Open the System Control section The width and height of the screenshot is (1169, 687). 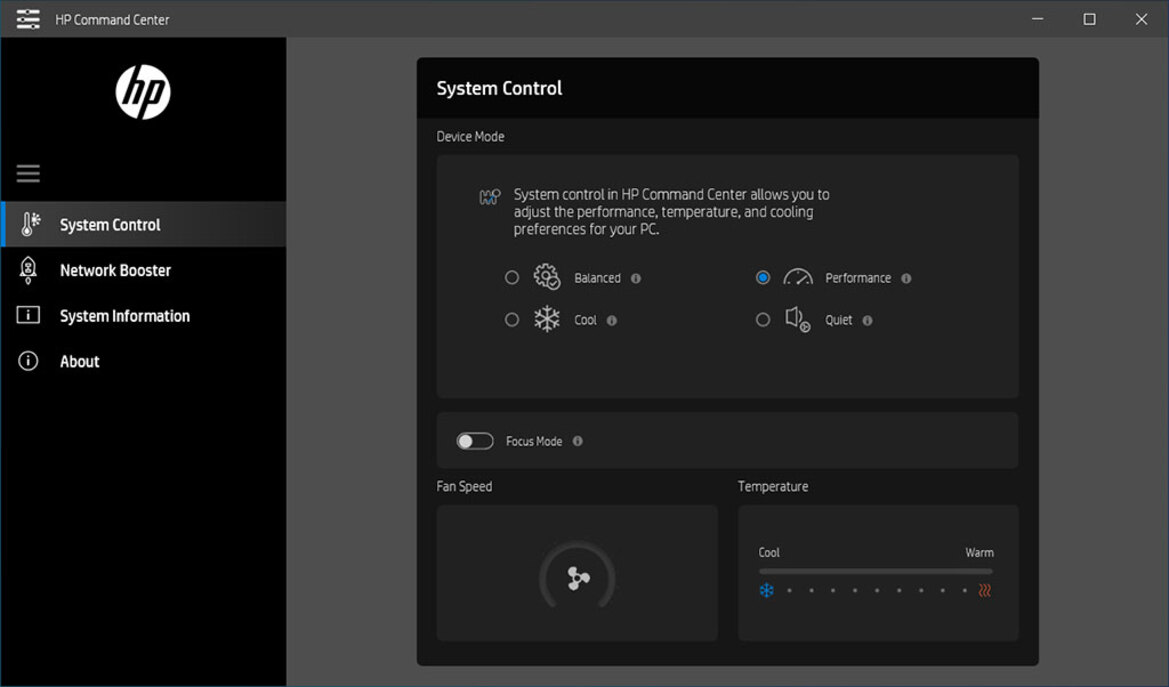click(x=143, y=225)
